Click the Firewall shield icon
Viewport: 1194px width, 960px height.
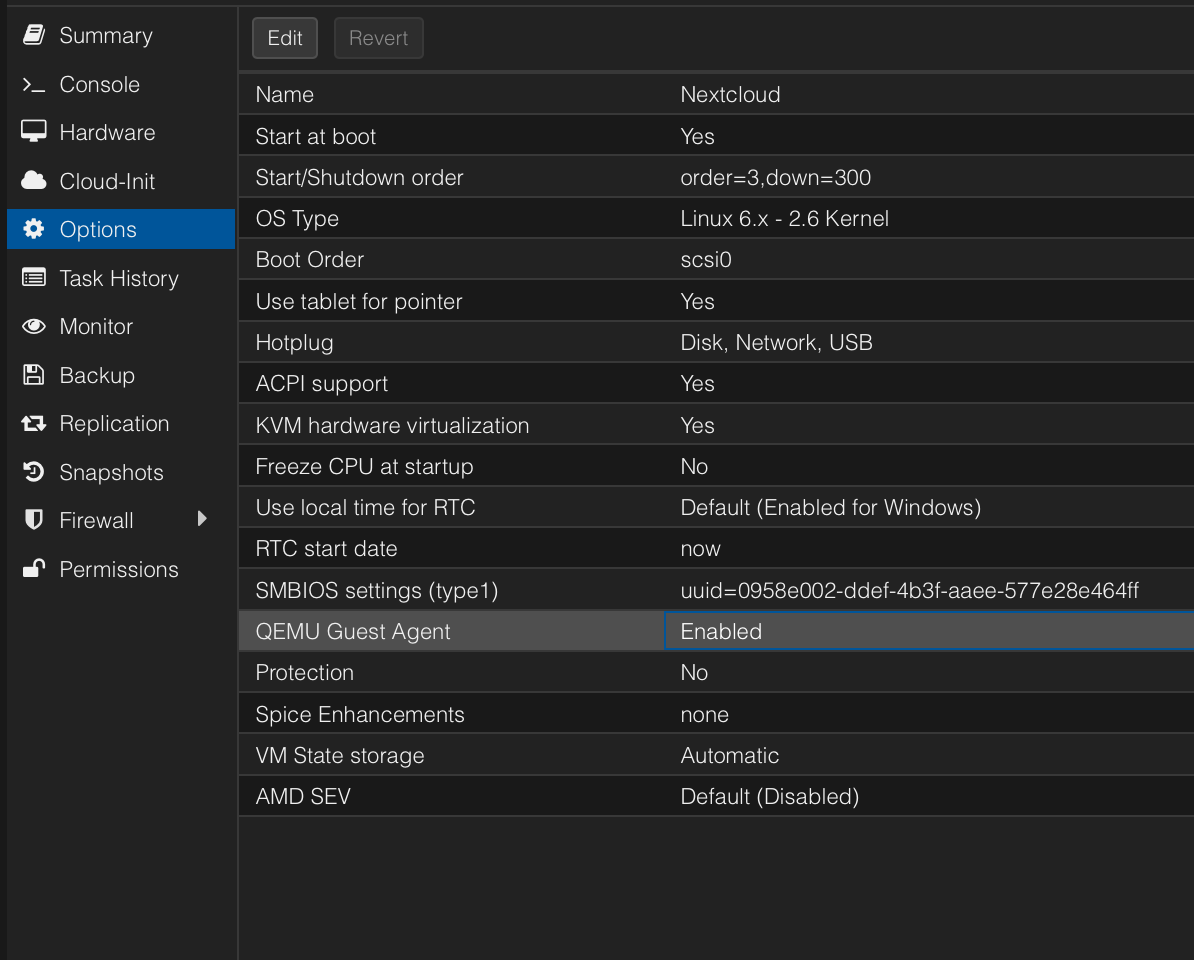click(x=34, y=520)
